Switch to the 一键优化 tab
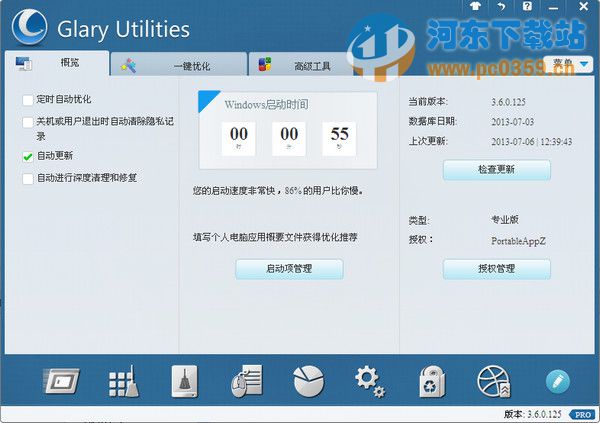 coord(179,65)
